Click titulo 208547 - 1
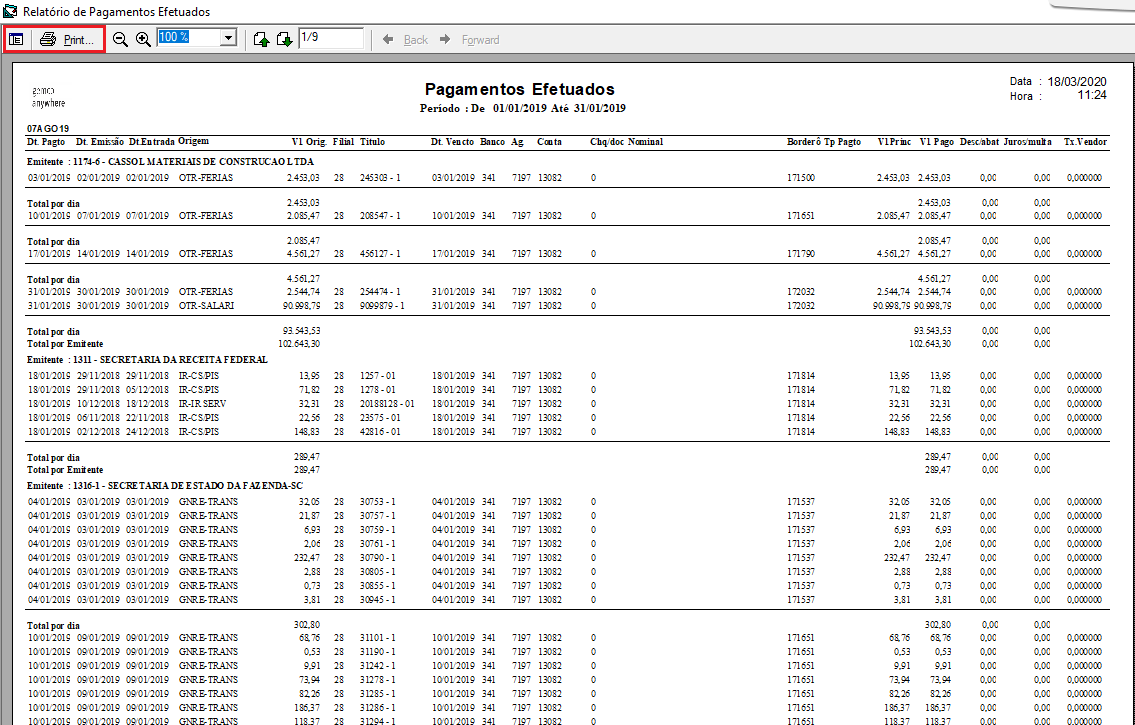The image size is (1135, 725). pos(380,216)
